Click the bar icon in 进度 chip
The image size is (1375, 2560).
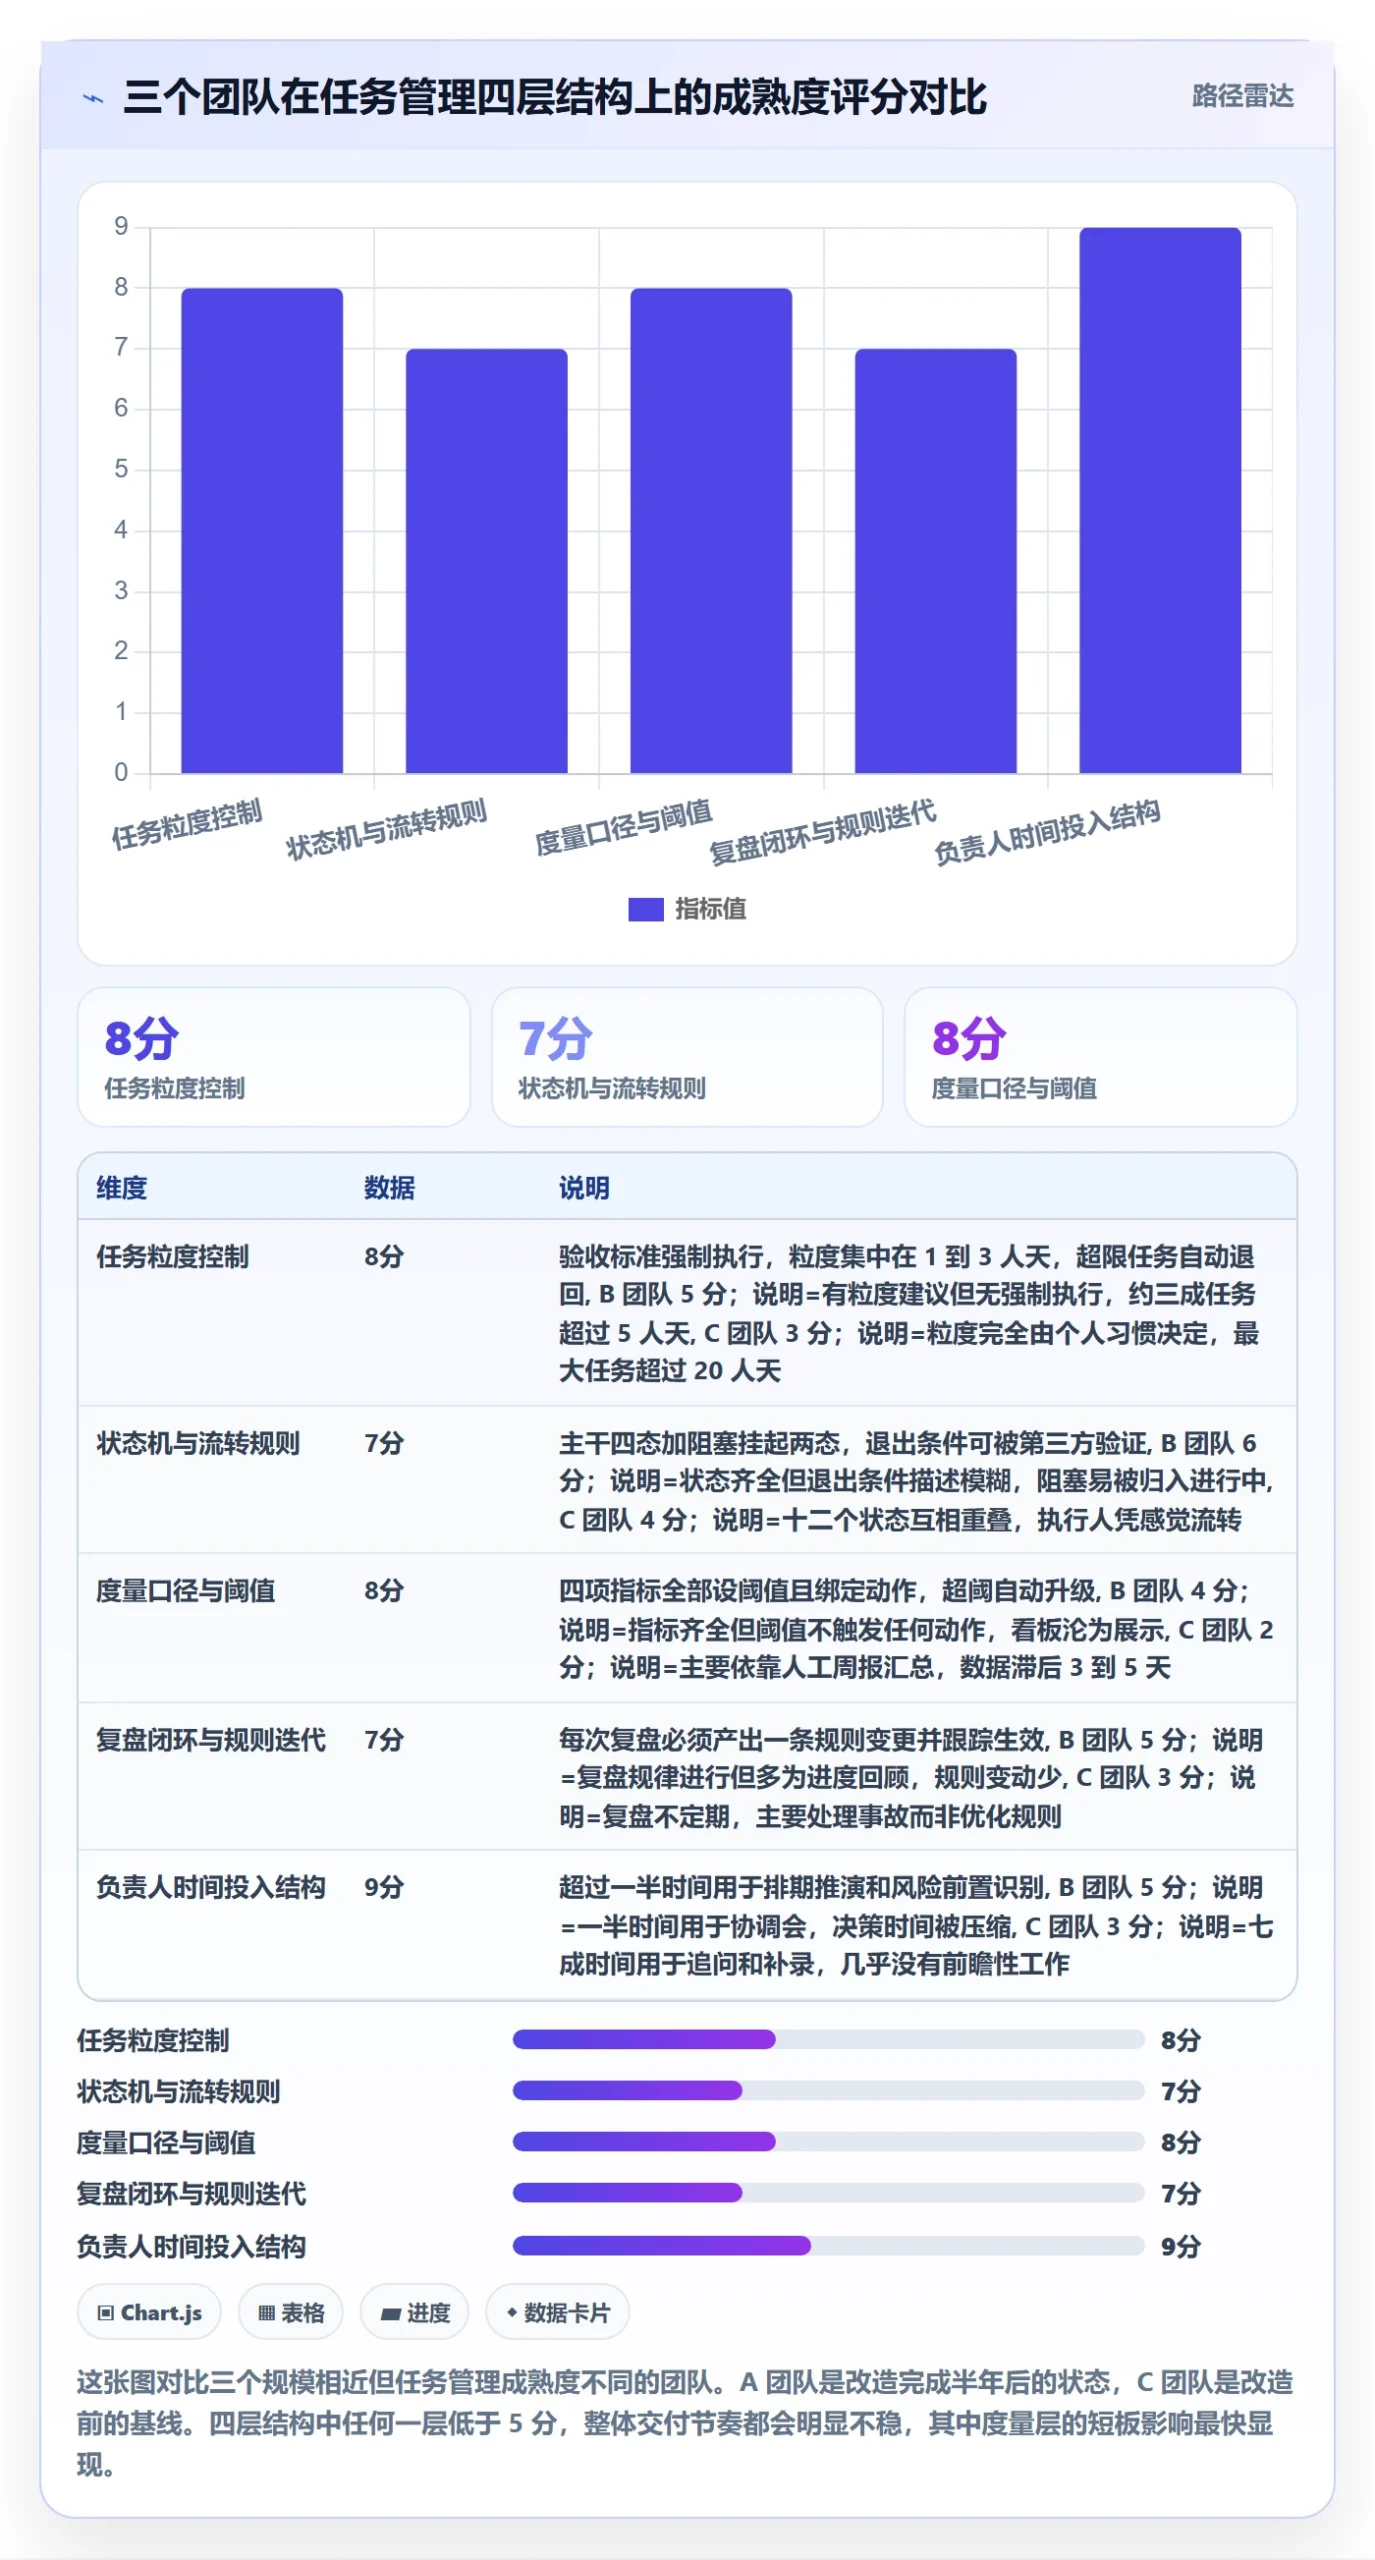click(391, 2314)
